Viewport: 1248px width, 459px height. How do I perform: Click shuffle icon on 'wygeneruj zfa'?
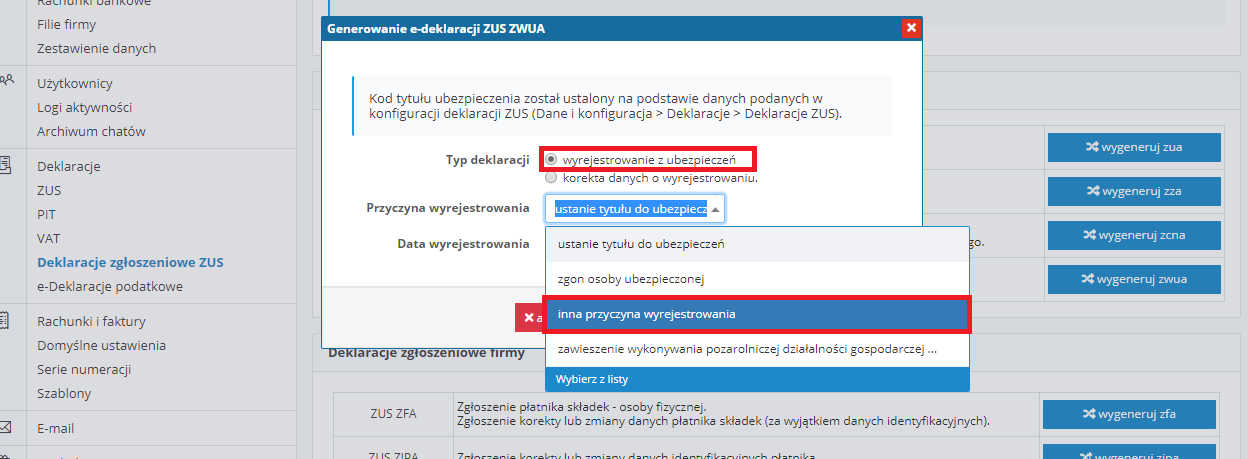(x=1091, y=414)
